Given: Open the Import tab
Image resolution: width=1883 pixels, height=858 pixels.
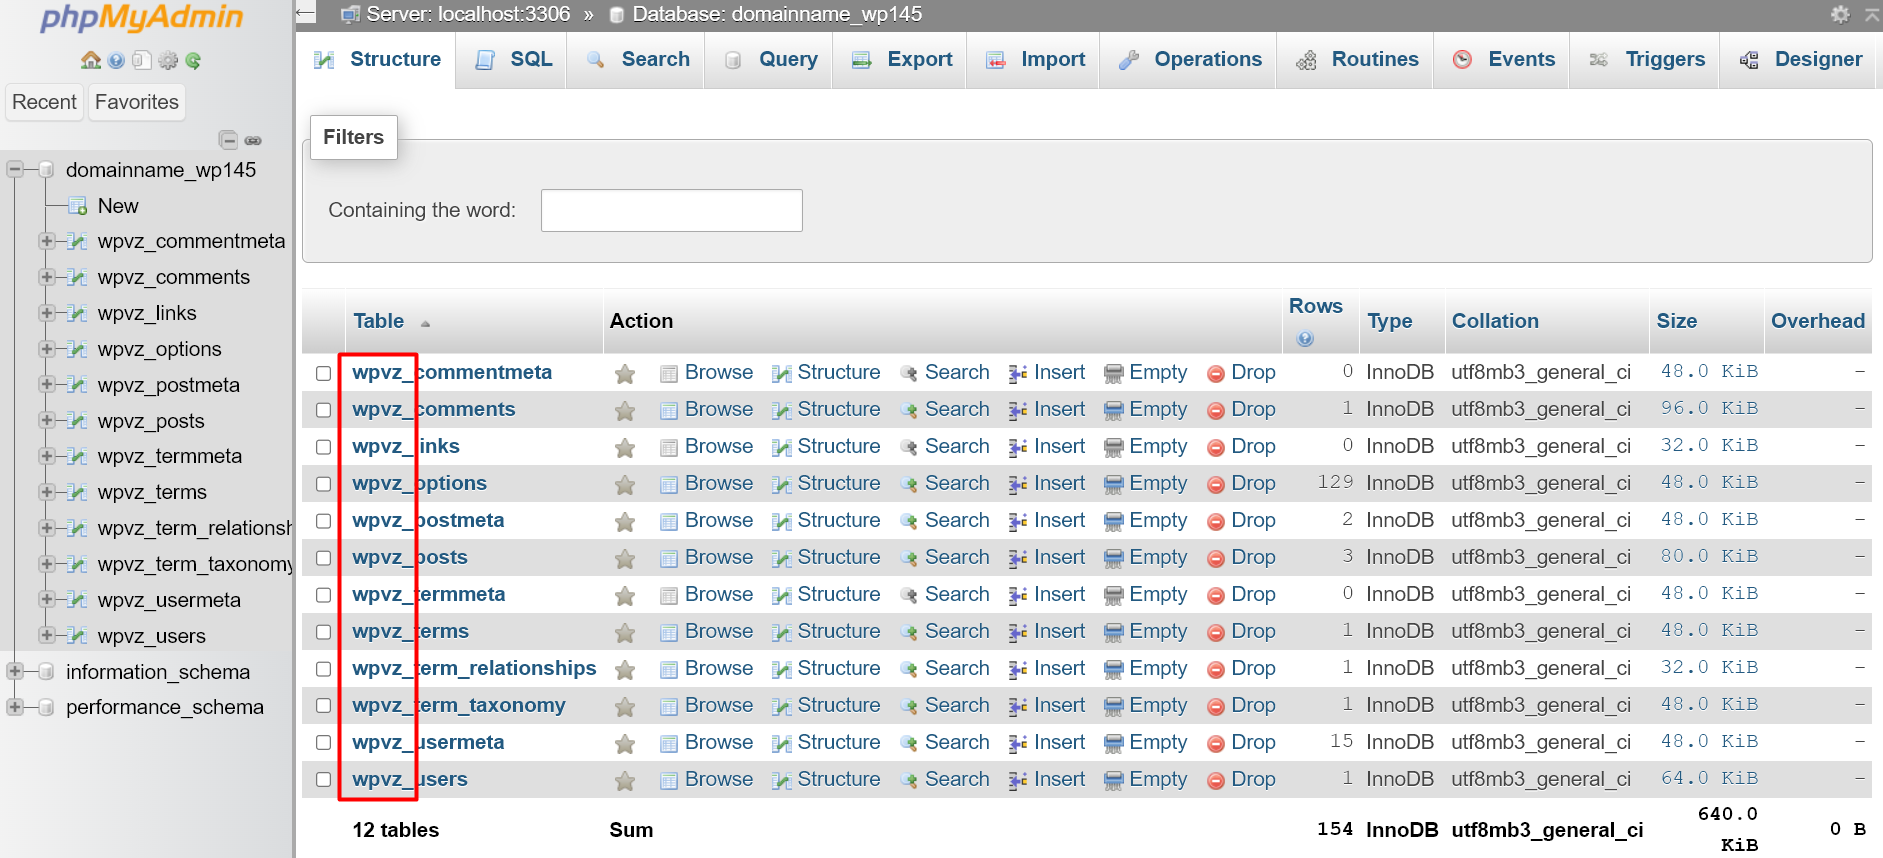Looking at the screenshot, I should click(x=1033, y=60).
